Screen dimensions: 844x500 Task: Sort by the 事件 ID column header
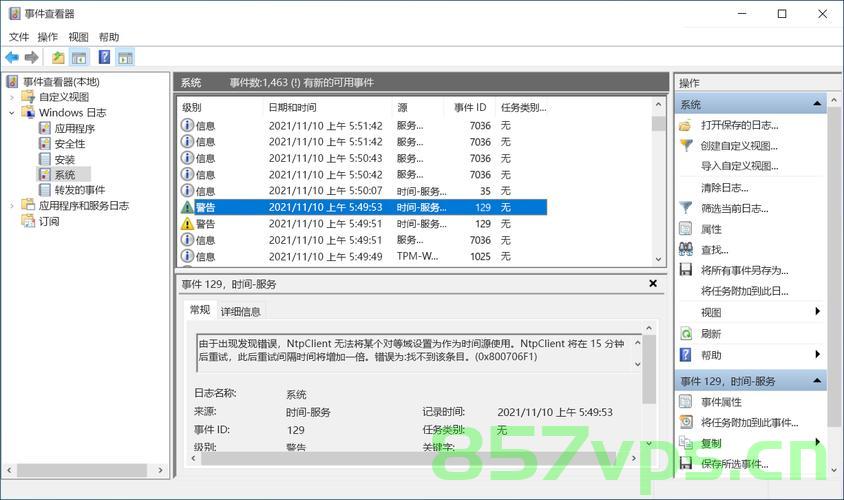click(470, 107)
